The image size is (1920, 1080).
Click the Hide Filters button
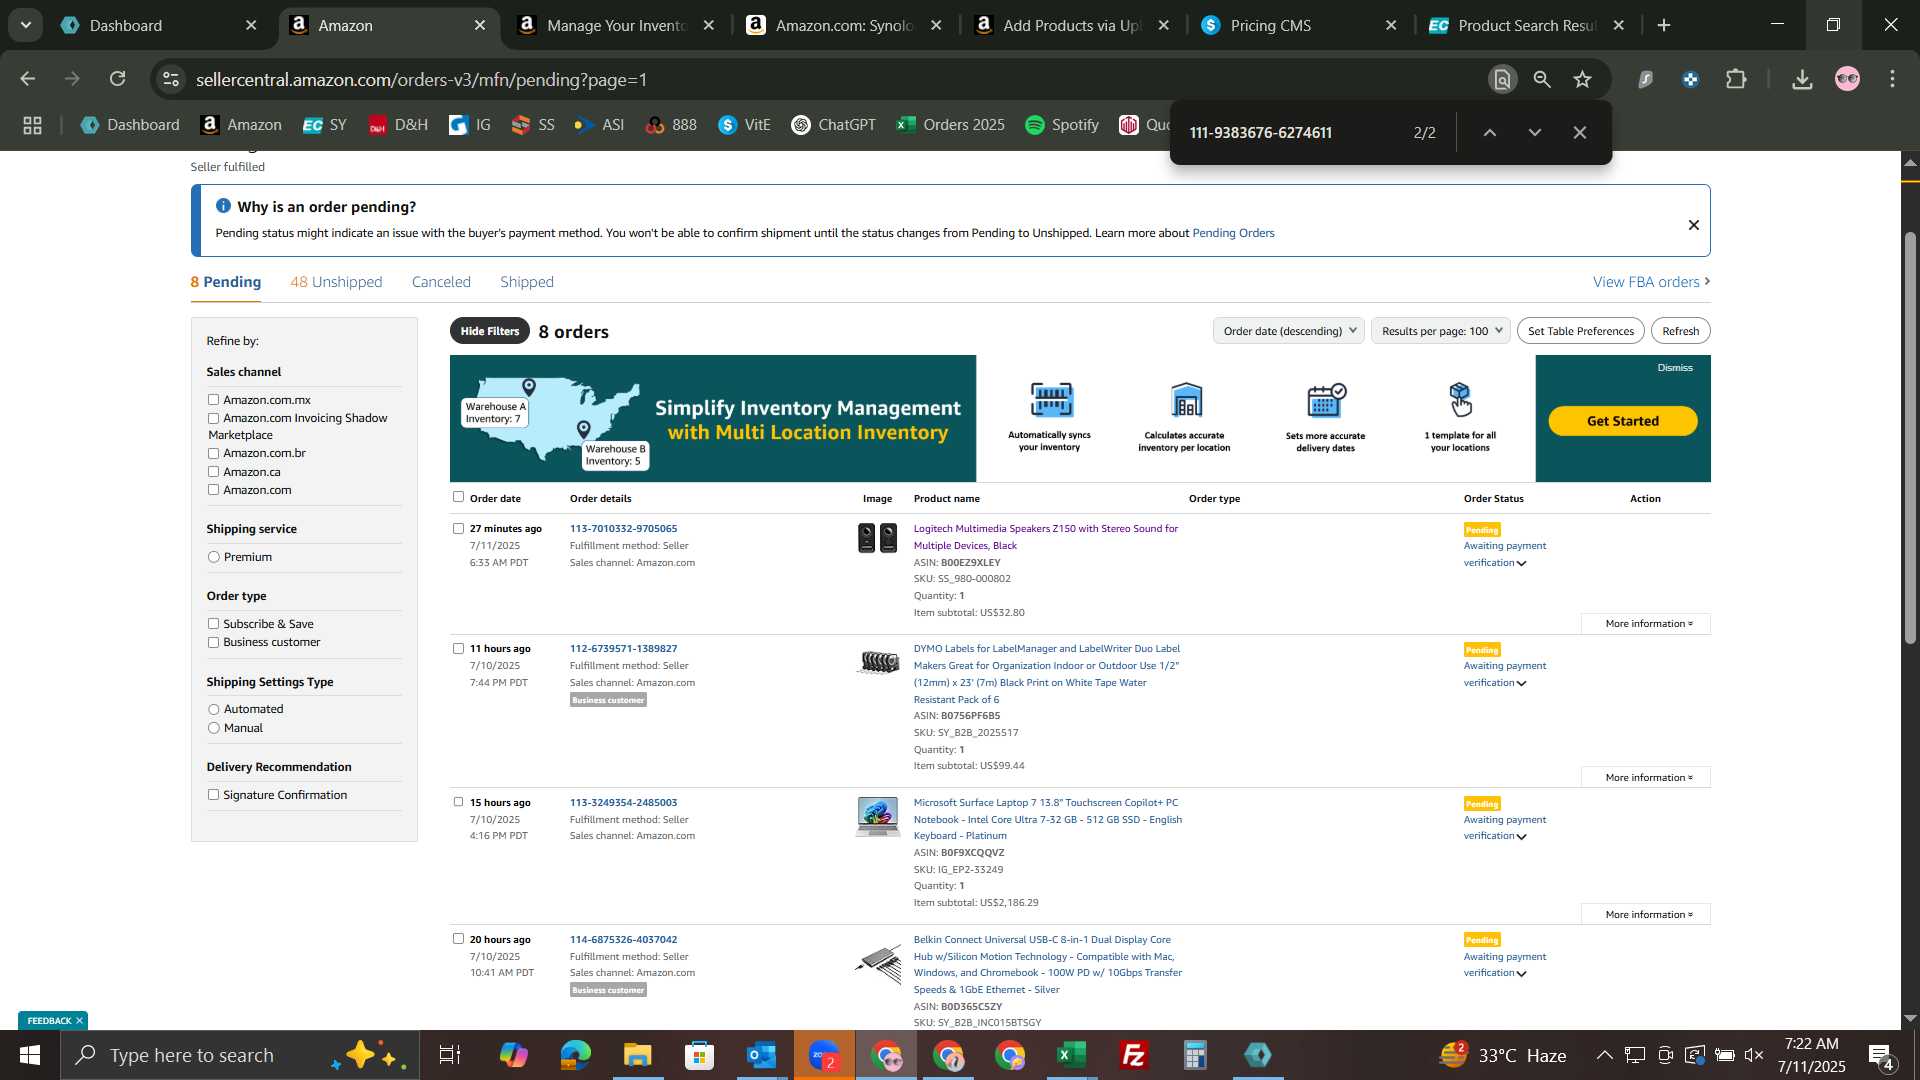489,331
